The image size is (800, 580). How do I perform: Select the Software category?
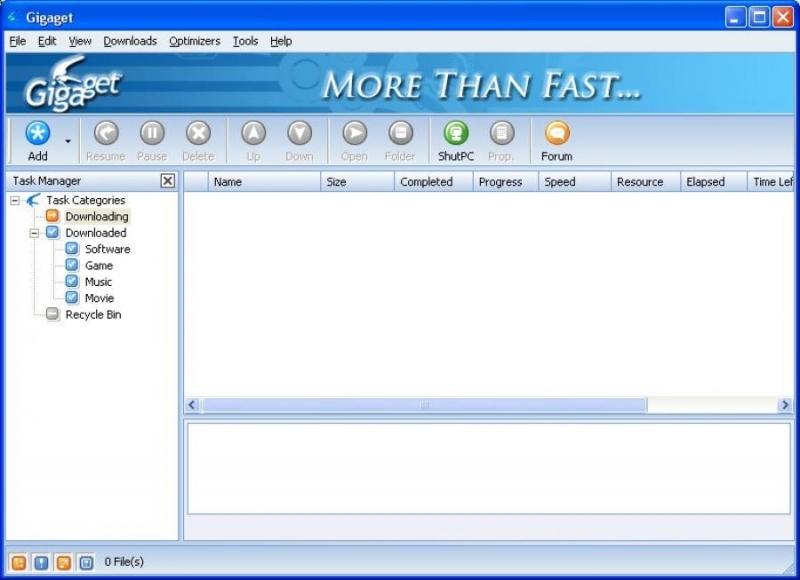(107, 249)
